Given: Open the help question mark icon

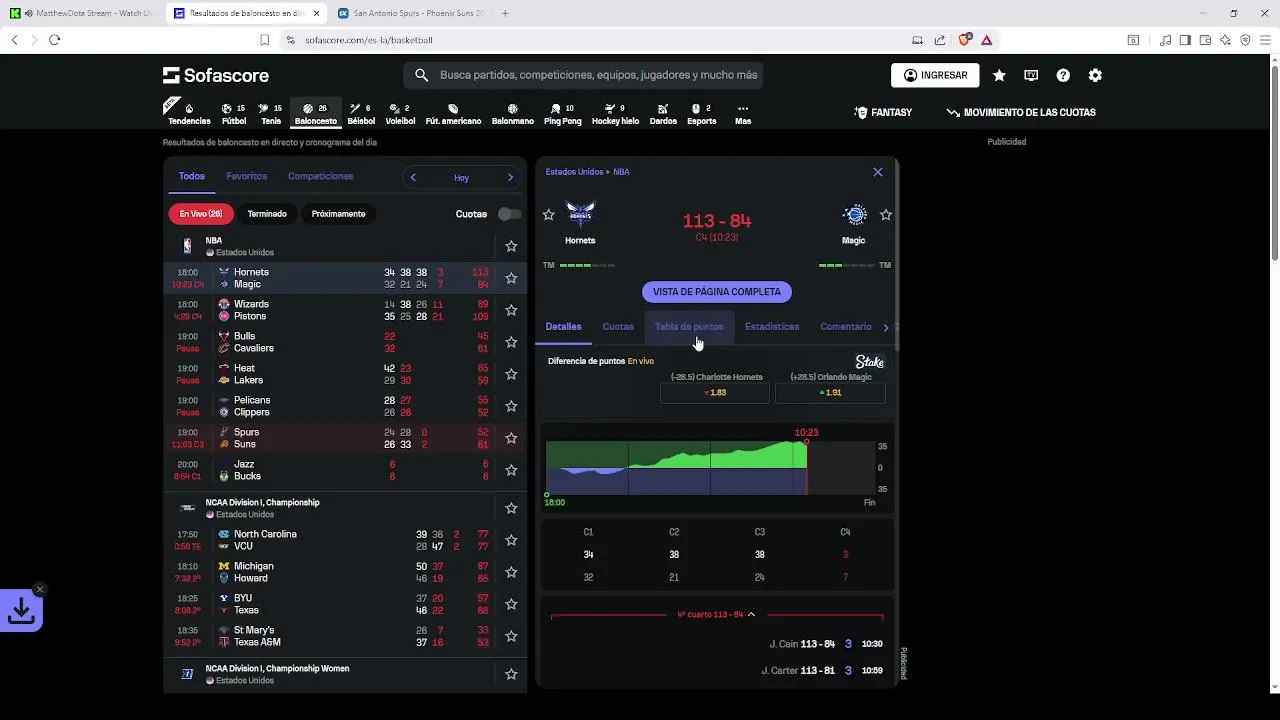Looking at the screenshot, I should (x=1063, y=75).
